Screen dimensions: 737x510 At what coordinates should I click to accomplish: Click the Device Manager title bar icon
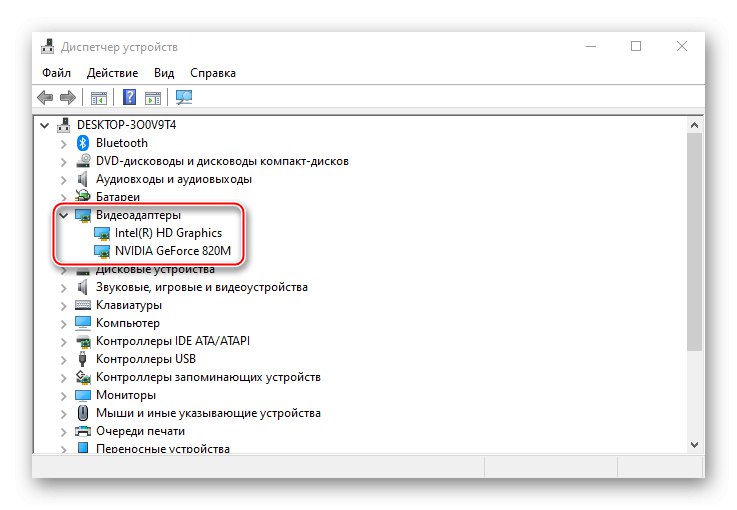point(47,47)
